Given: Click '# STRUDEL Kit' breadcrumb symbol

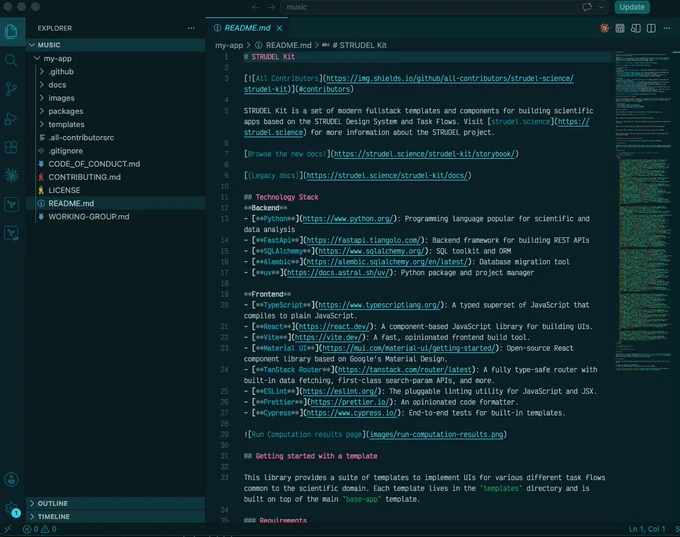Looking at the screenshot, I should (x=359, y=45).
